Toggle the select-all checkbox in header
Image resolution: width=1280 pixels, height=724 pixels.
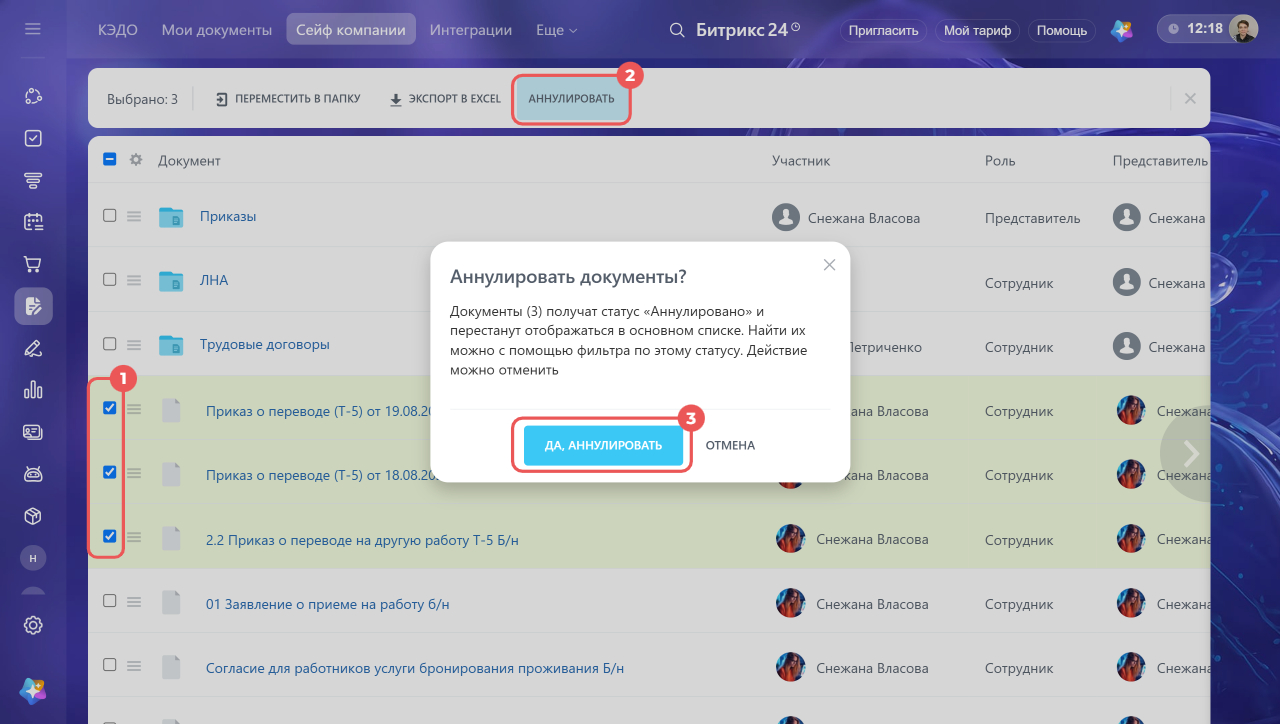tap(110, 160)
